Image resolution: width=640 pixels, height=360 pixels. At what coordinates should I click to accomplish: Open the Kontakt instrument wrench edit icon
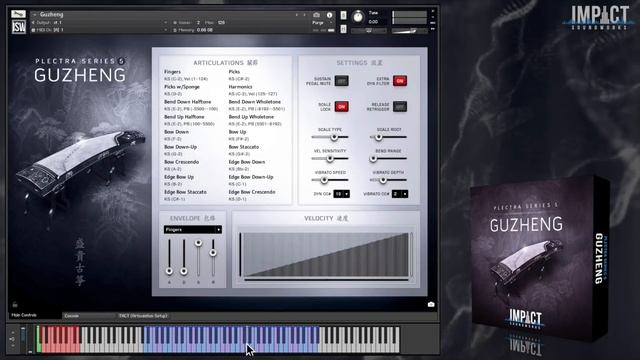18,14
